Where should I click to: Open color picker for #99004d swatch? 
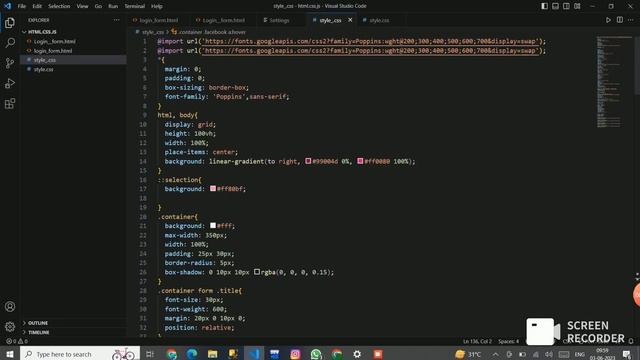click(x=308, y=161)
